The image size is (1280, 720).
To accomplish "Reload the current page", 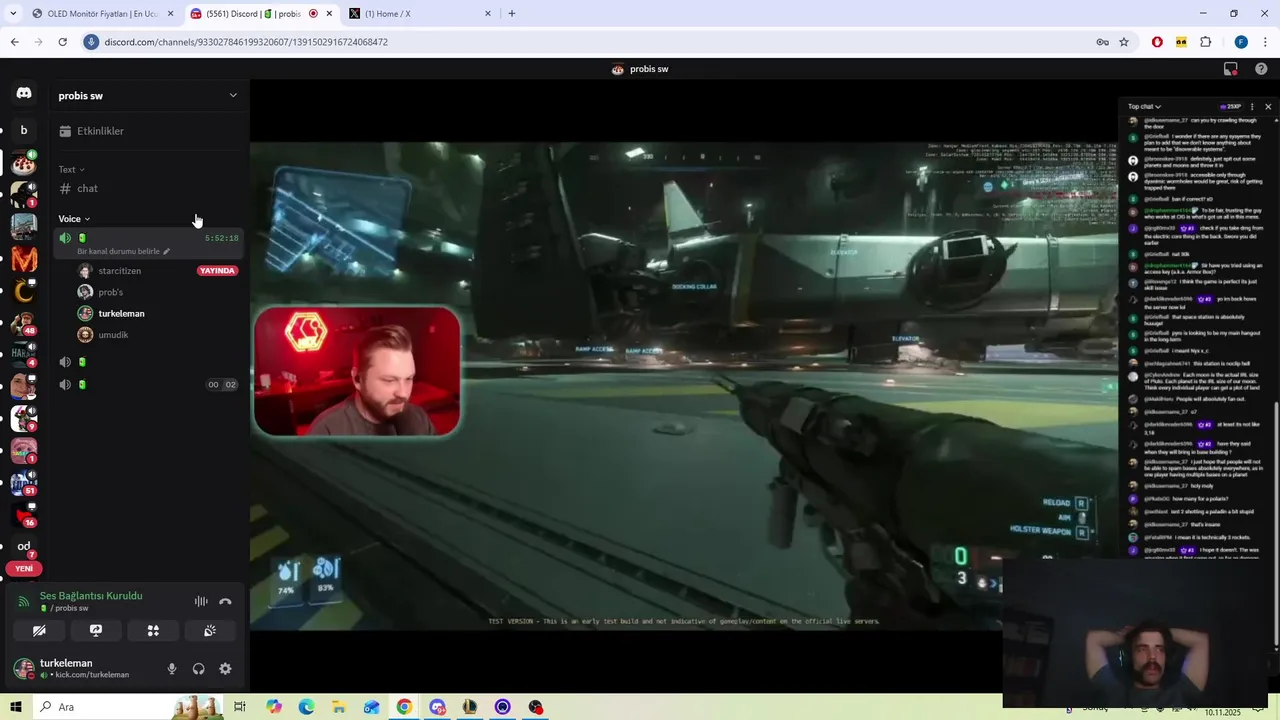I will pyautogui.click(x=62, y=42).
